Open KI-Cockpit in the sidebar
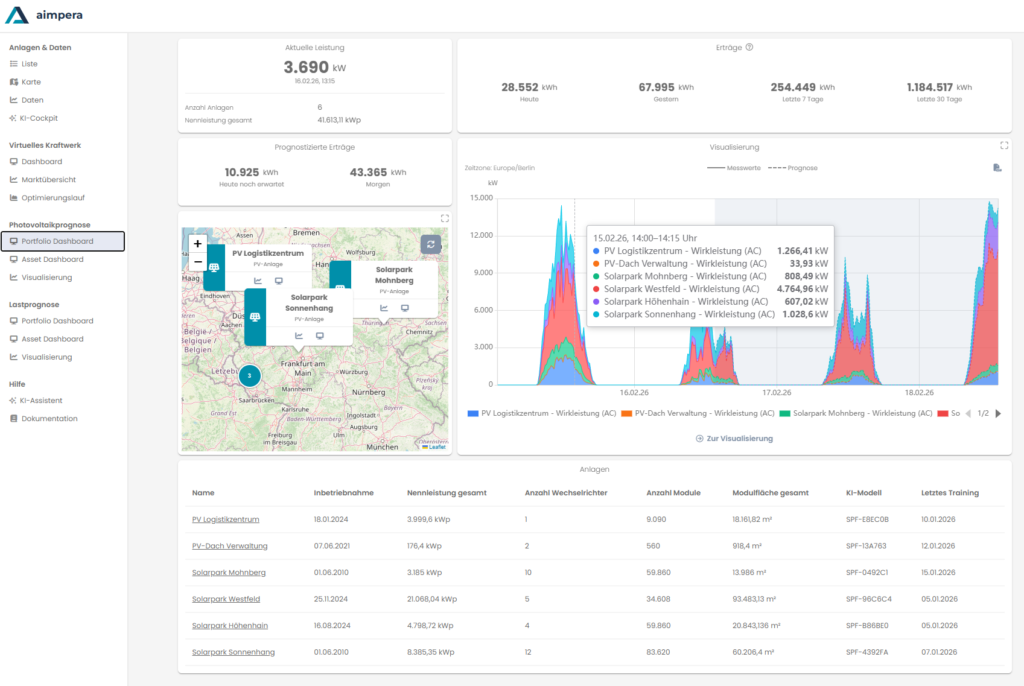Image resolution: width=1024 pixels, height=686 pixels. [x=40, y=118]
